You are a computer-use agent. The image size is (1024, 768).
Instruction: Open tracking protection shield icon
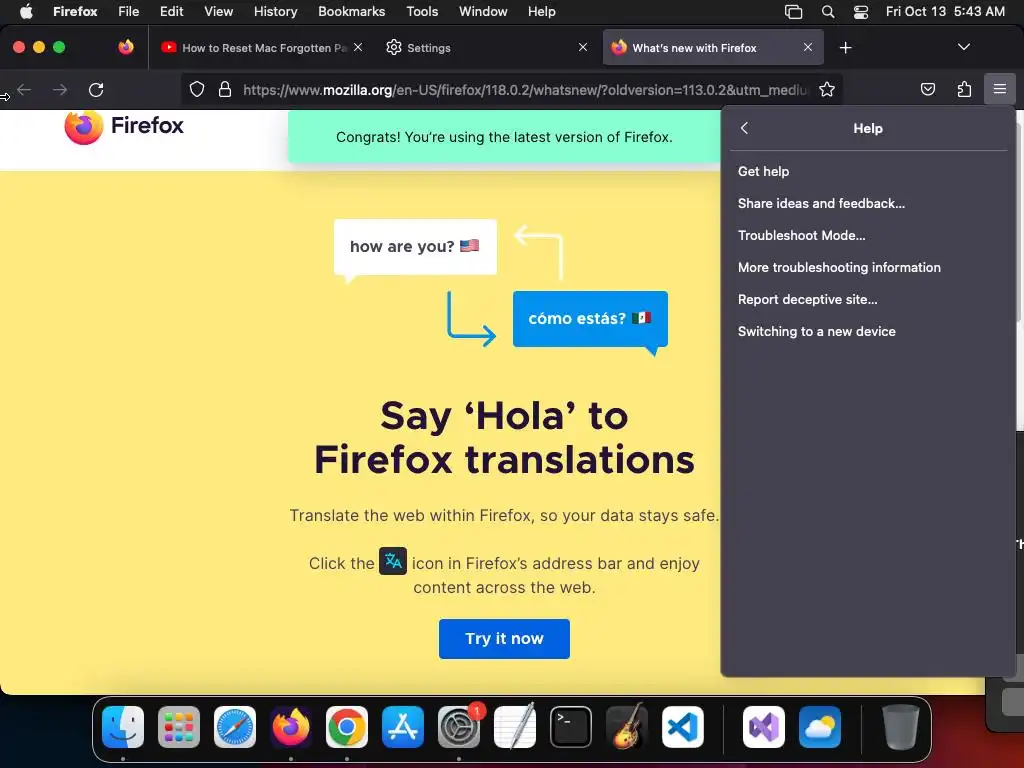(x=197, y=89)
